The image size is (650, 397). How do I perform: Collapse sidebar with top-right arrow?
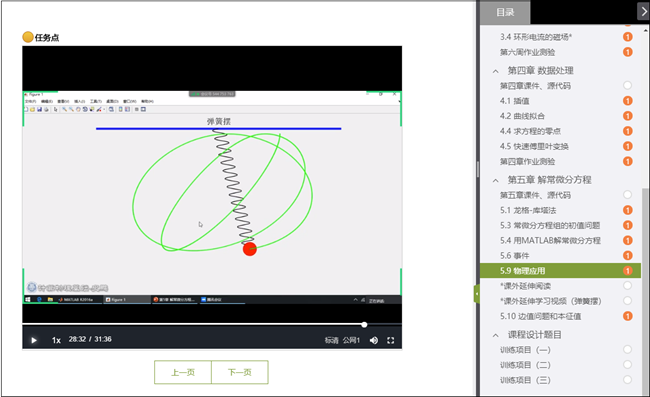tap(643, 12)
